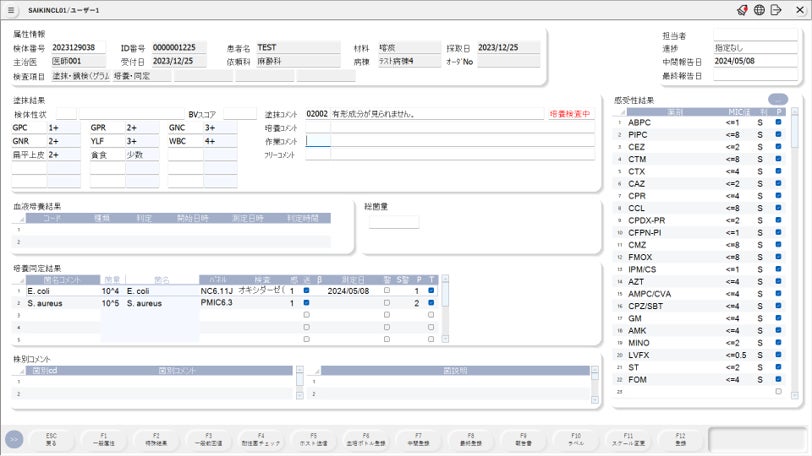Screen dimensions: 812x456
Task: Click the F3 function button
Action: pyautogui.click(x=208, y=439)
